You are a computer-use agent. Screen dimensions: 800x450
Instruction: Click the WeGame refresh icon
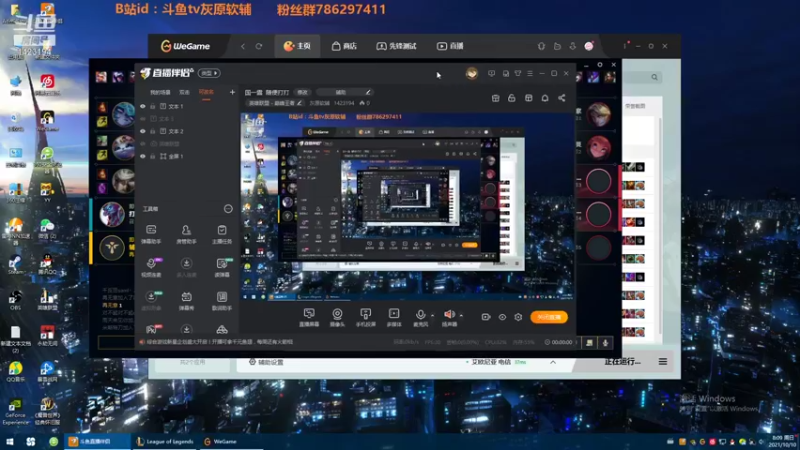pos(259,46)
